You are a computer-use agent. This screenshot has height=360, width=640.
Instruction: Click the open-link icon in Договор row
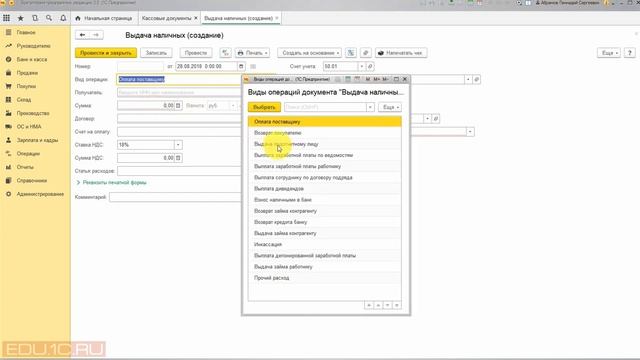click(x=436, y=118)
